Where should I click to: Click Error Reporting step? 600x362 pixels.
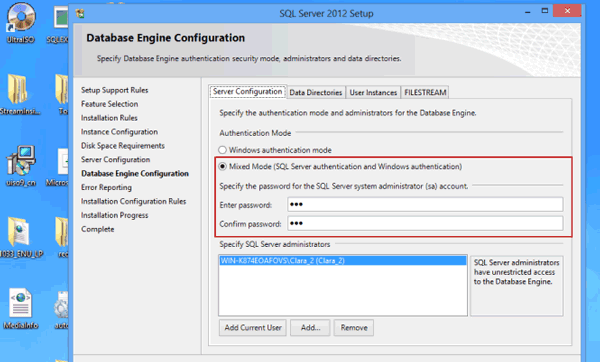(x=106, y=188)
